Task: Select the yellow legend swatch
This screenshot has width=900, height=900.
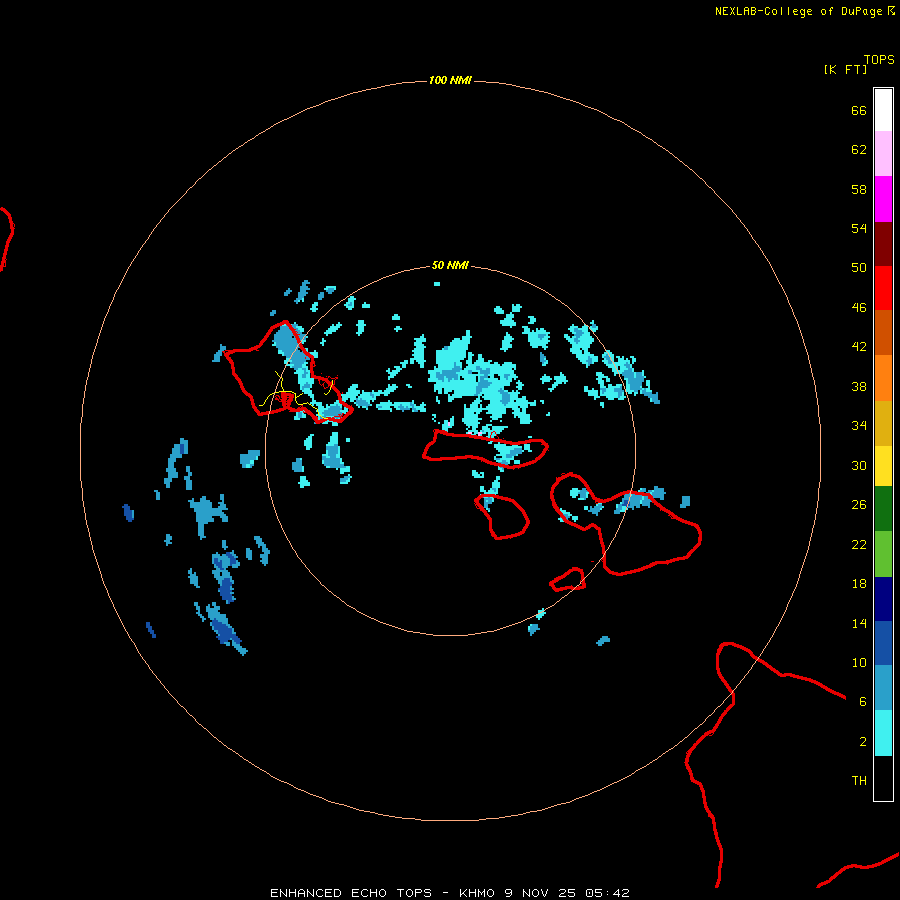Action: pos(883,466)
